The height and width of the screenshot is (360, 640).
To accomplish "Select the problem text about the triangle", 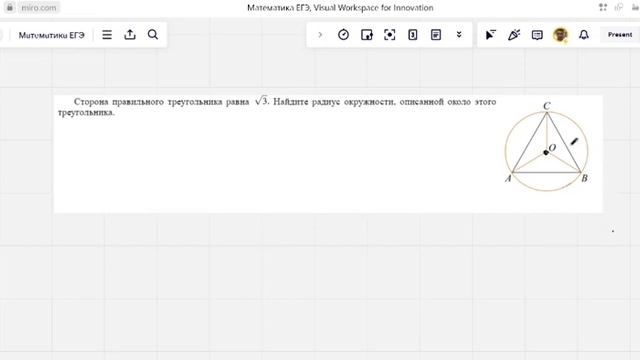I will tap(277, 107).
